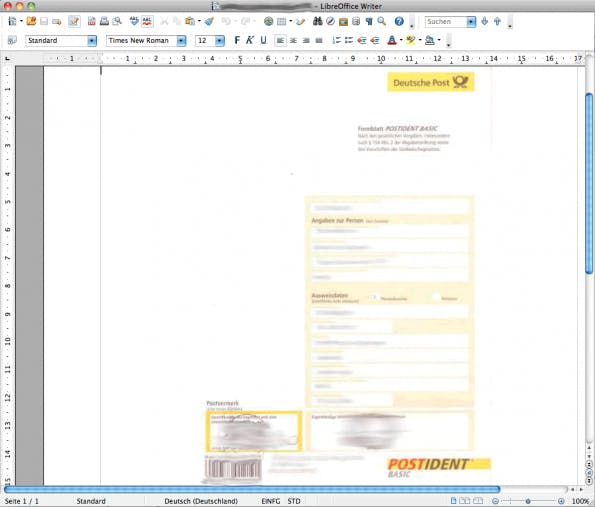This screenshot has width=595, height=507.
Task: Click the Save document icon
Action: pos(44,21)
